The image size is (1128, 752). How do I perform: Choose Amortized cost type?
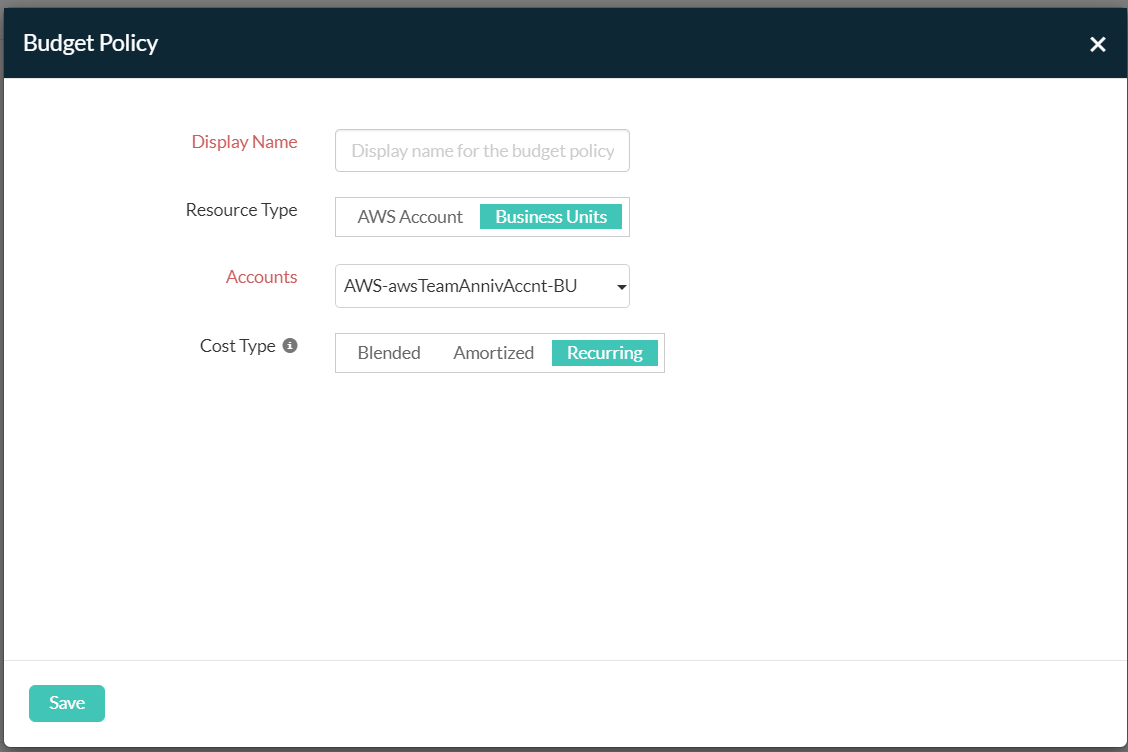pyautogui.click(x=493, y=353)
